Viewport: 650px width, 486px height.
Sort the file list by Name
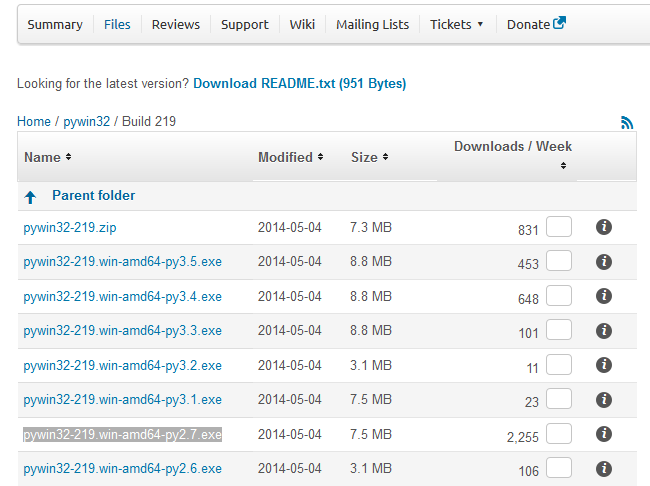coord(47,157)
